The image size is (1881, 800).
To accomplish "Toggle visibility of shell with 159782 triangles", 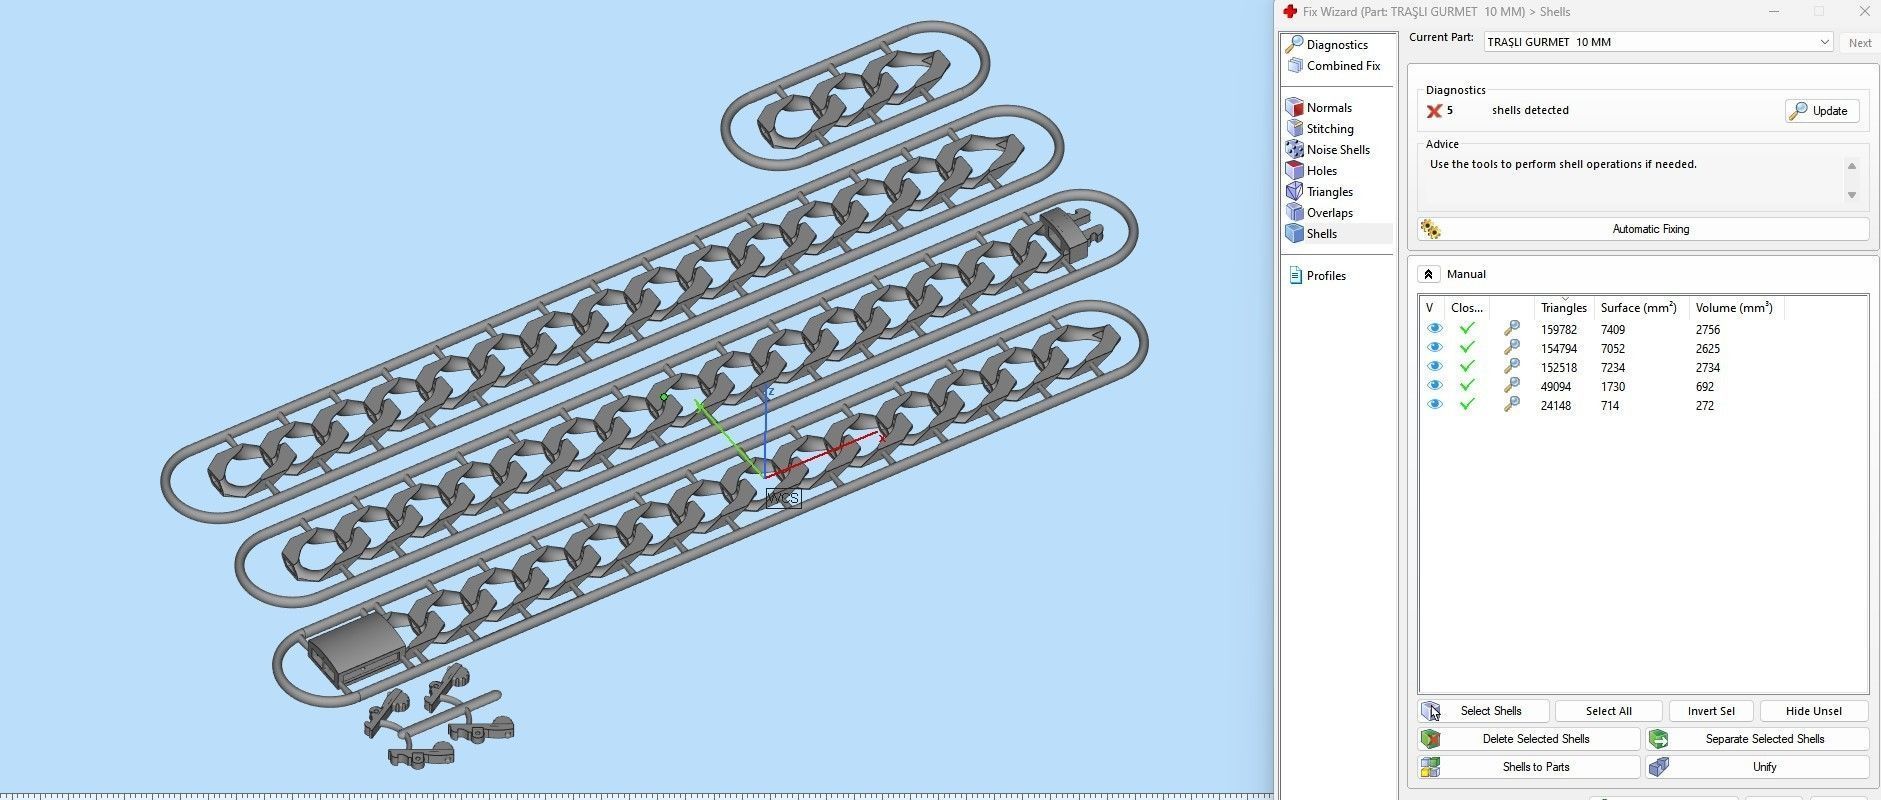I will click(1434, 329).
